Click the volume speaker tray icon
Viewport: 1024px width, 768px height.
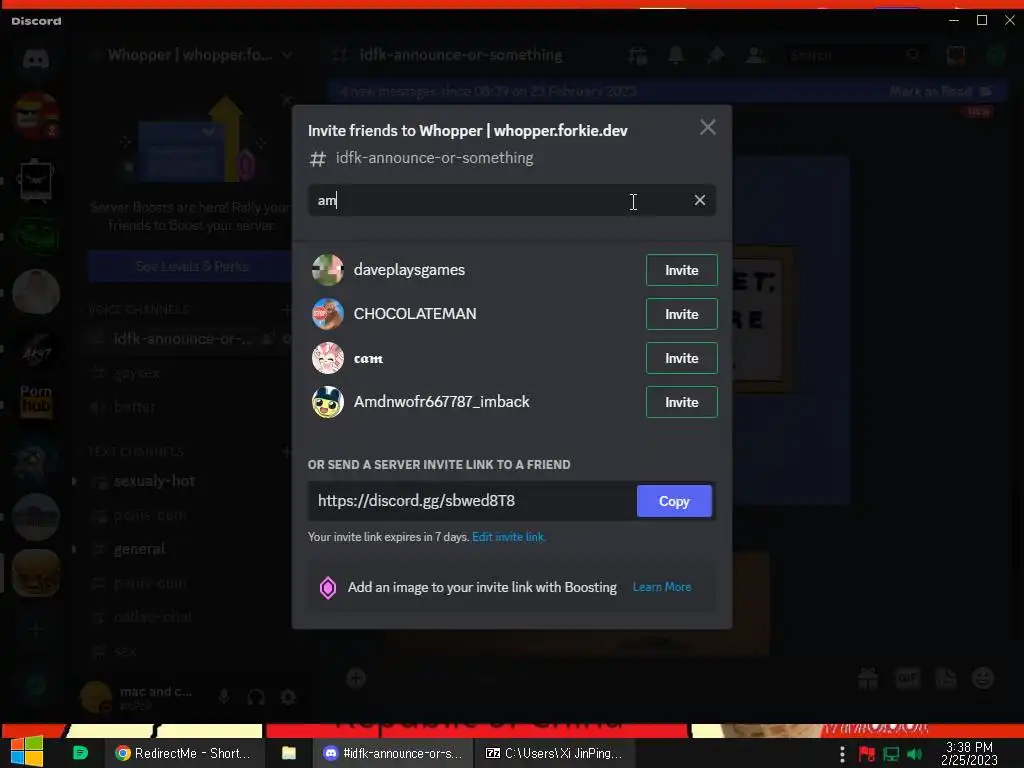[915, 754]
